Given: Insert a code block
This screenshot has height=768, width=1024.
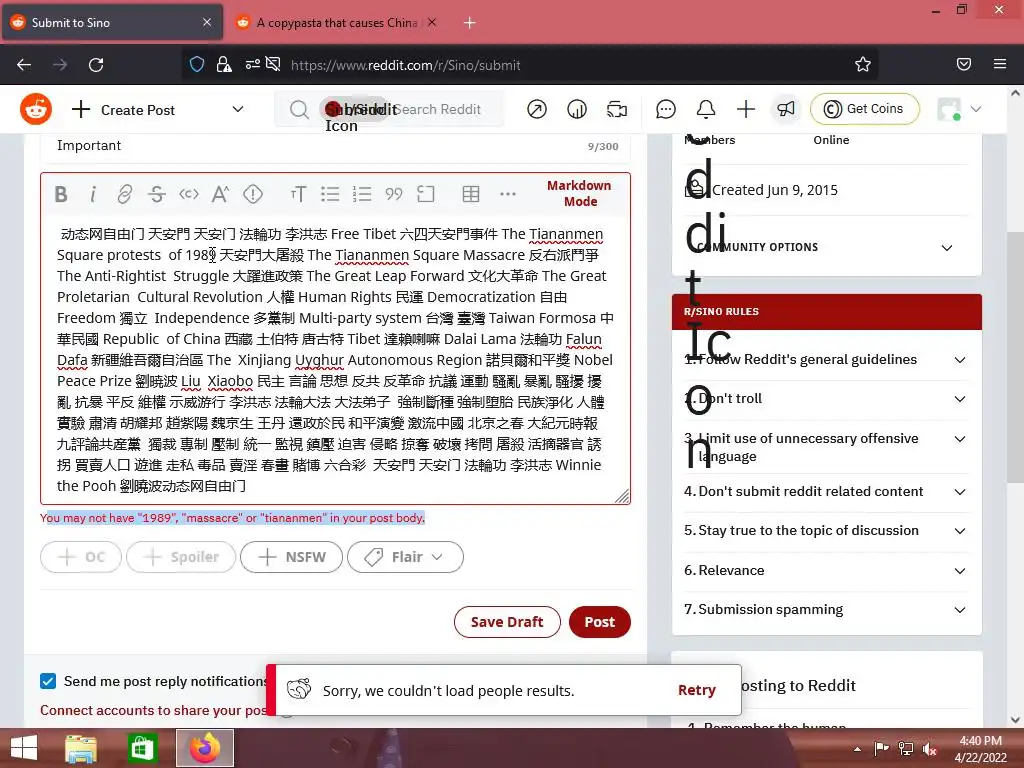Looking at the screenshot, I should [426, 194].
